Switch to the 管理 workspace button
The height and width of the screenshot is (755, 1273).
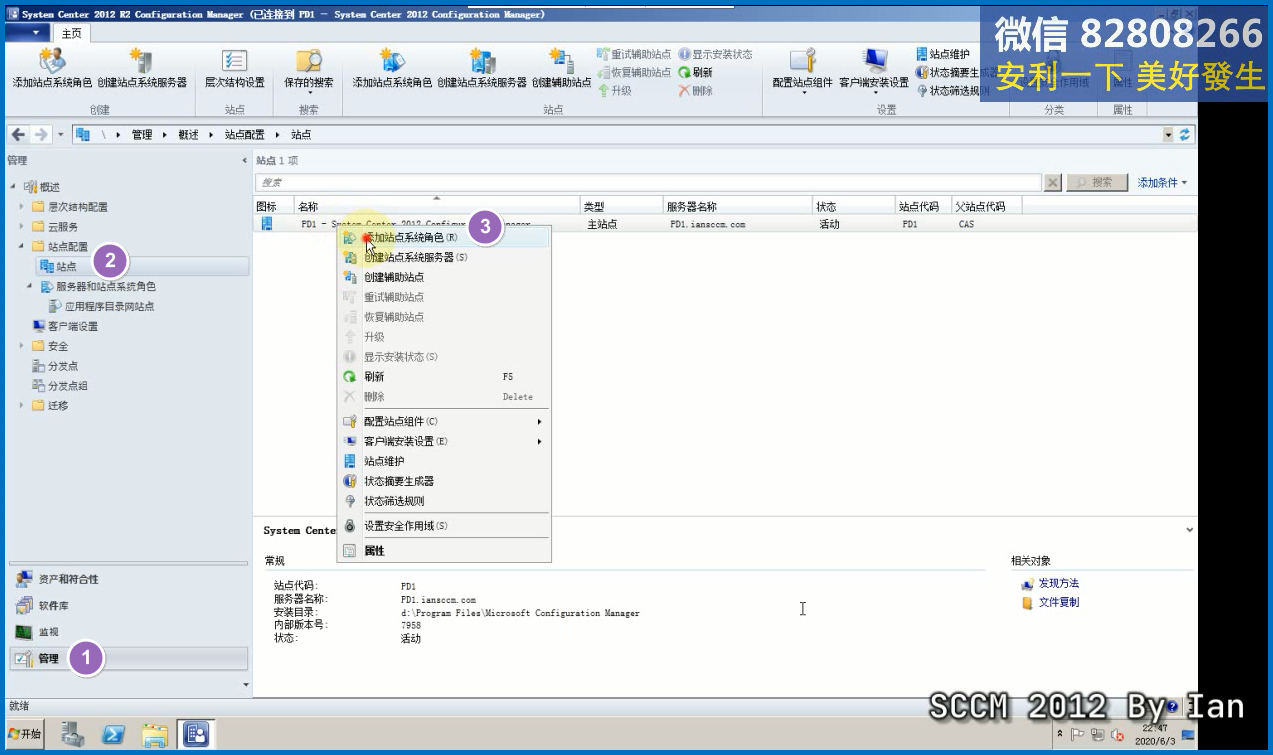[128, 658]
